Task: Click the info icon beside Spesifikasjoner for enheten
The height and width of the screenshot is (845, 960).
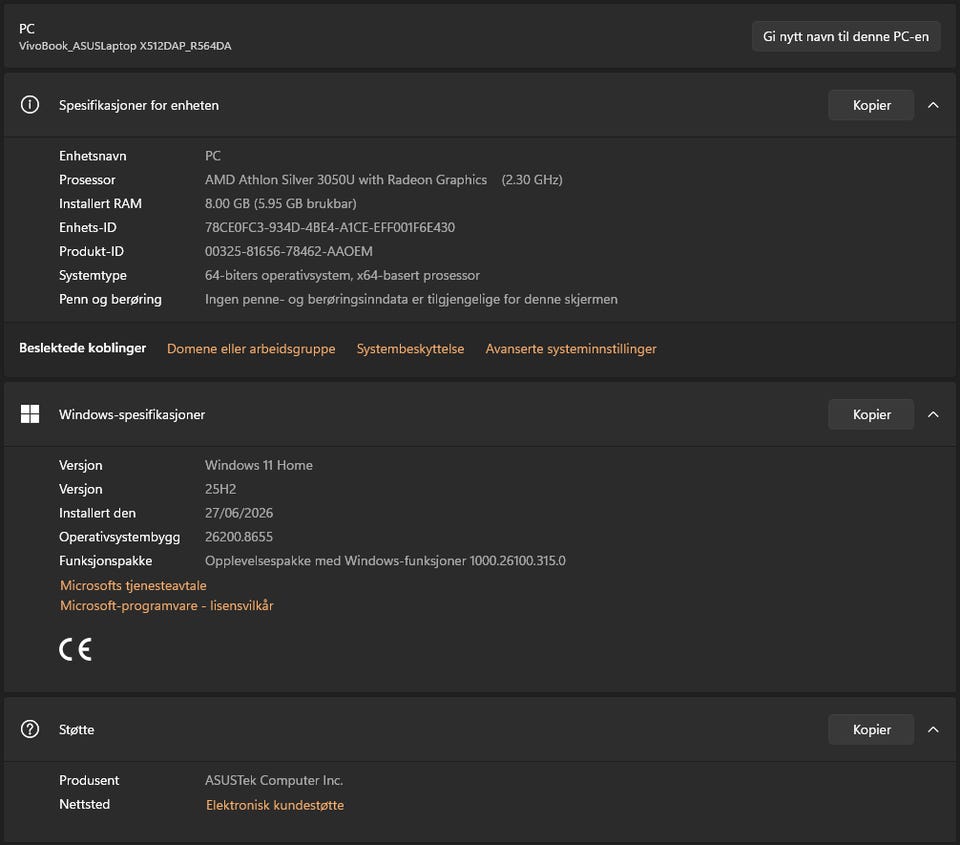Action: click(x=29, y=105)
